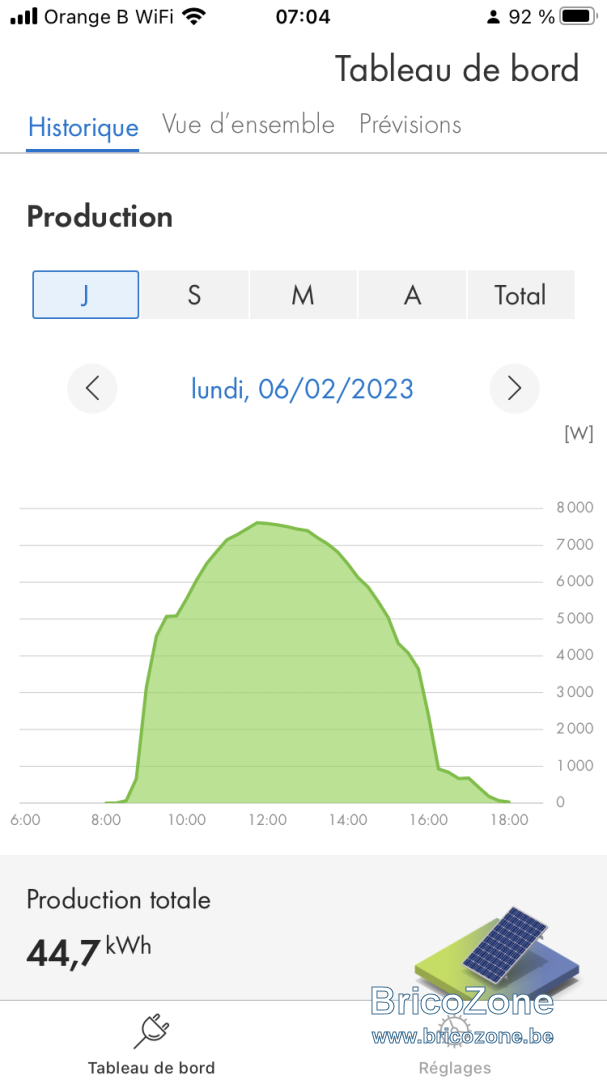Tap the [W] unit label
The image size is (607, 1080).
579,433
